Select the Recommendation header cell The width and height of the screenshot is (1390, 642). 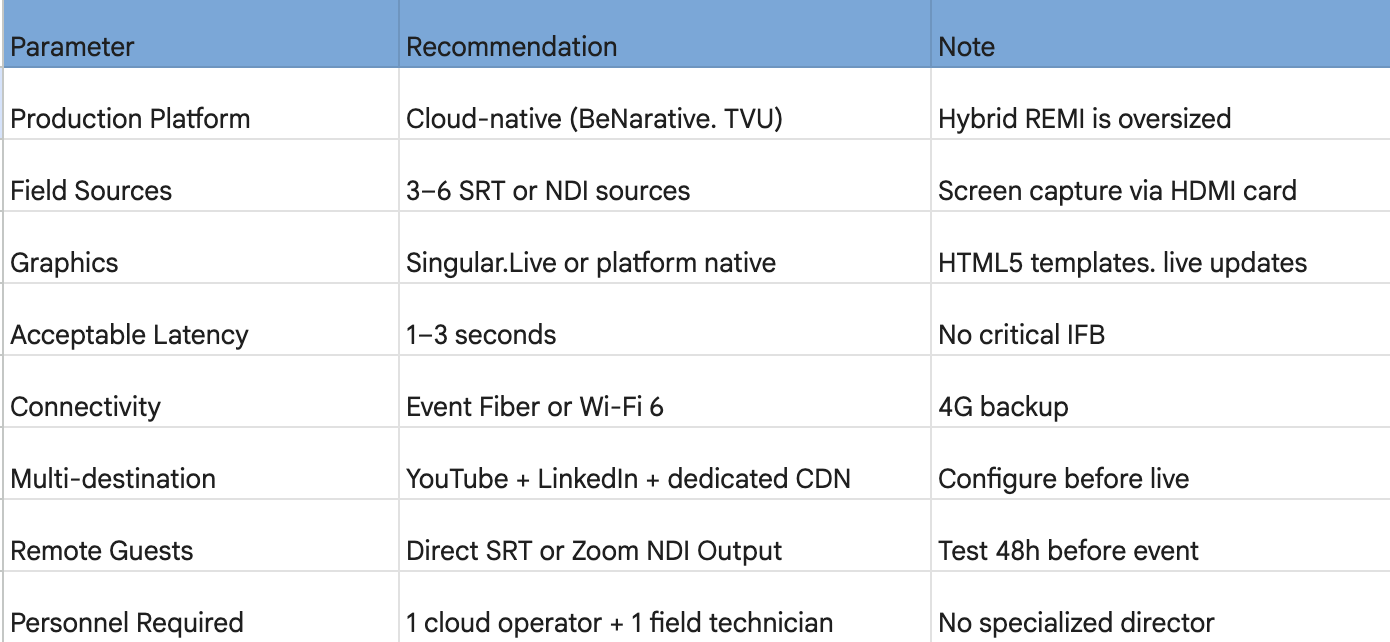point(665,34)
